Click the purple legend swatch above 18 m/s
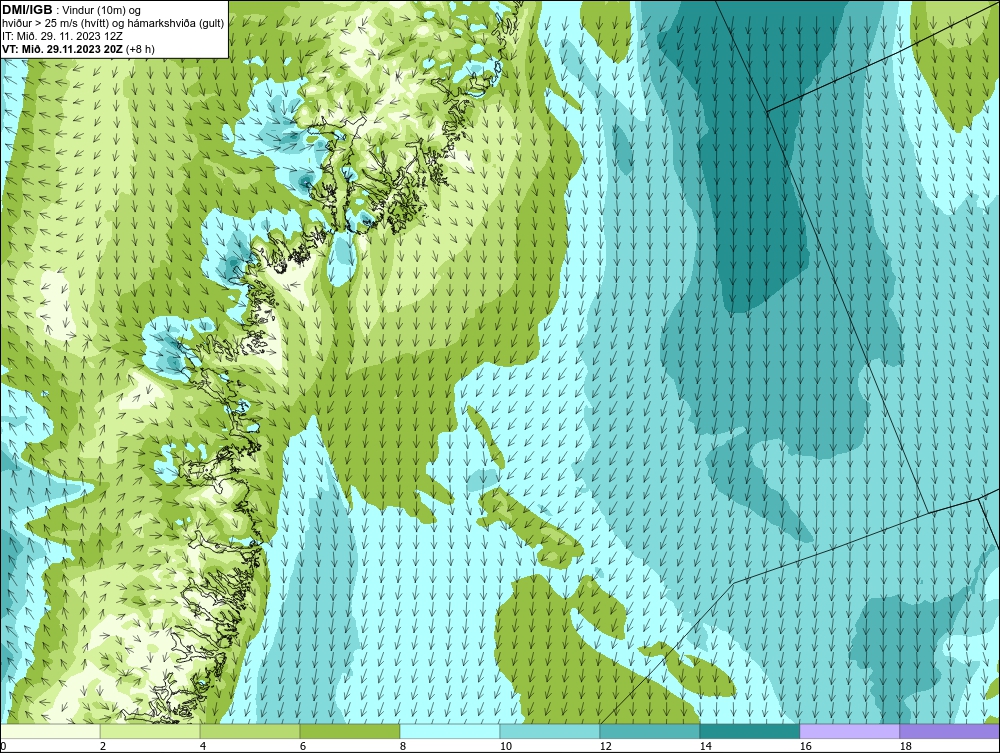Viewport: 1000px width, 753px height. 949,731
